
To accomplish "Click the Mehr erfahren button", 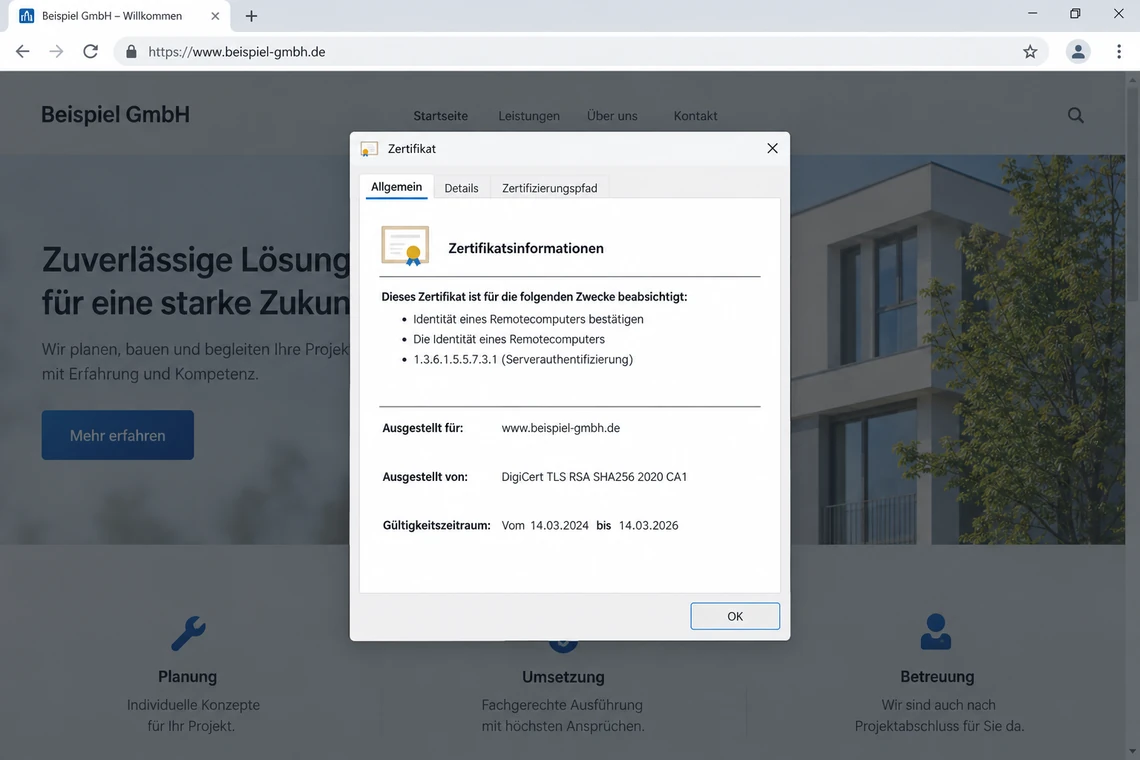I will pyautogui.click(x=118, y=435).
